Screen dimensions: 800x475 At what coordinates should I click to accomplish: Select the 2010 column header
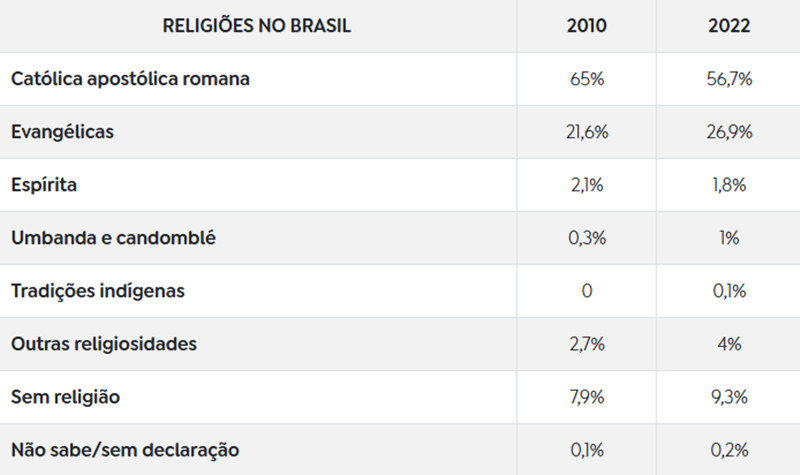587,26
